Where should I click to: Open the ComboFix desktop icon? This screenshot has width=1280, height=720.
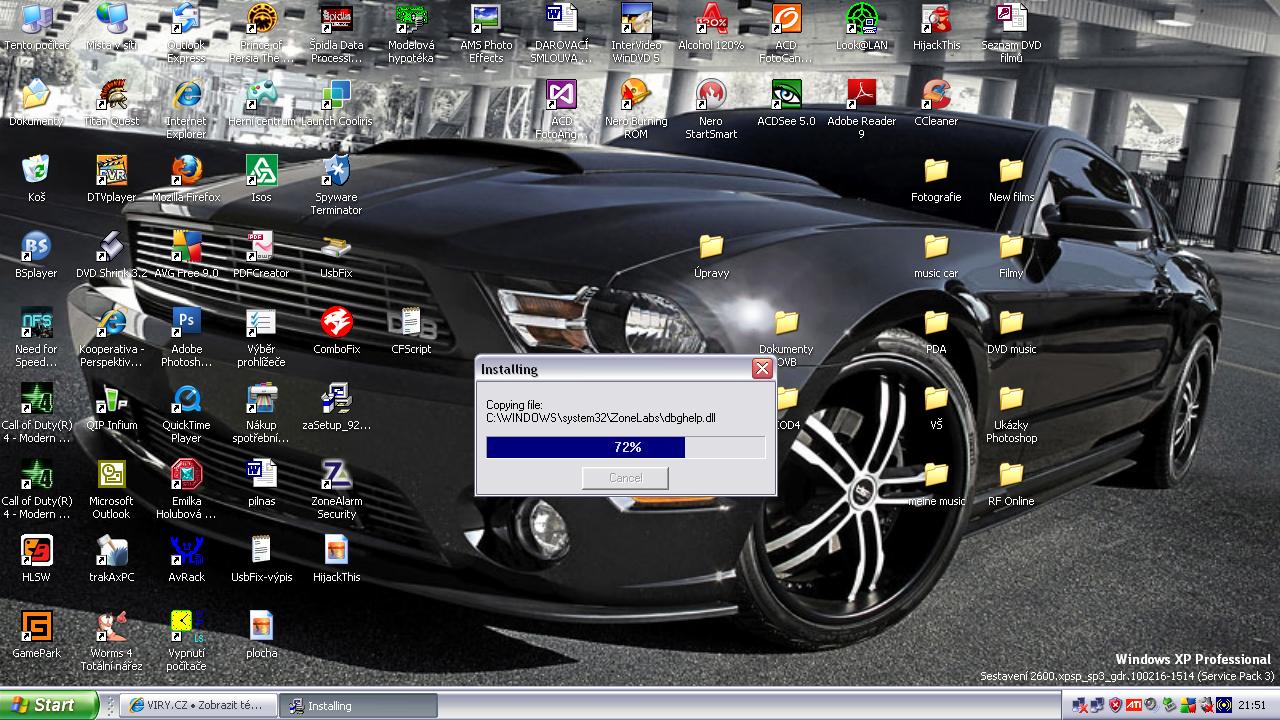pos(336,324)
